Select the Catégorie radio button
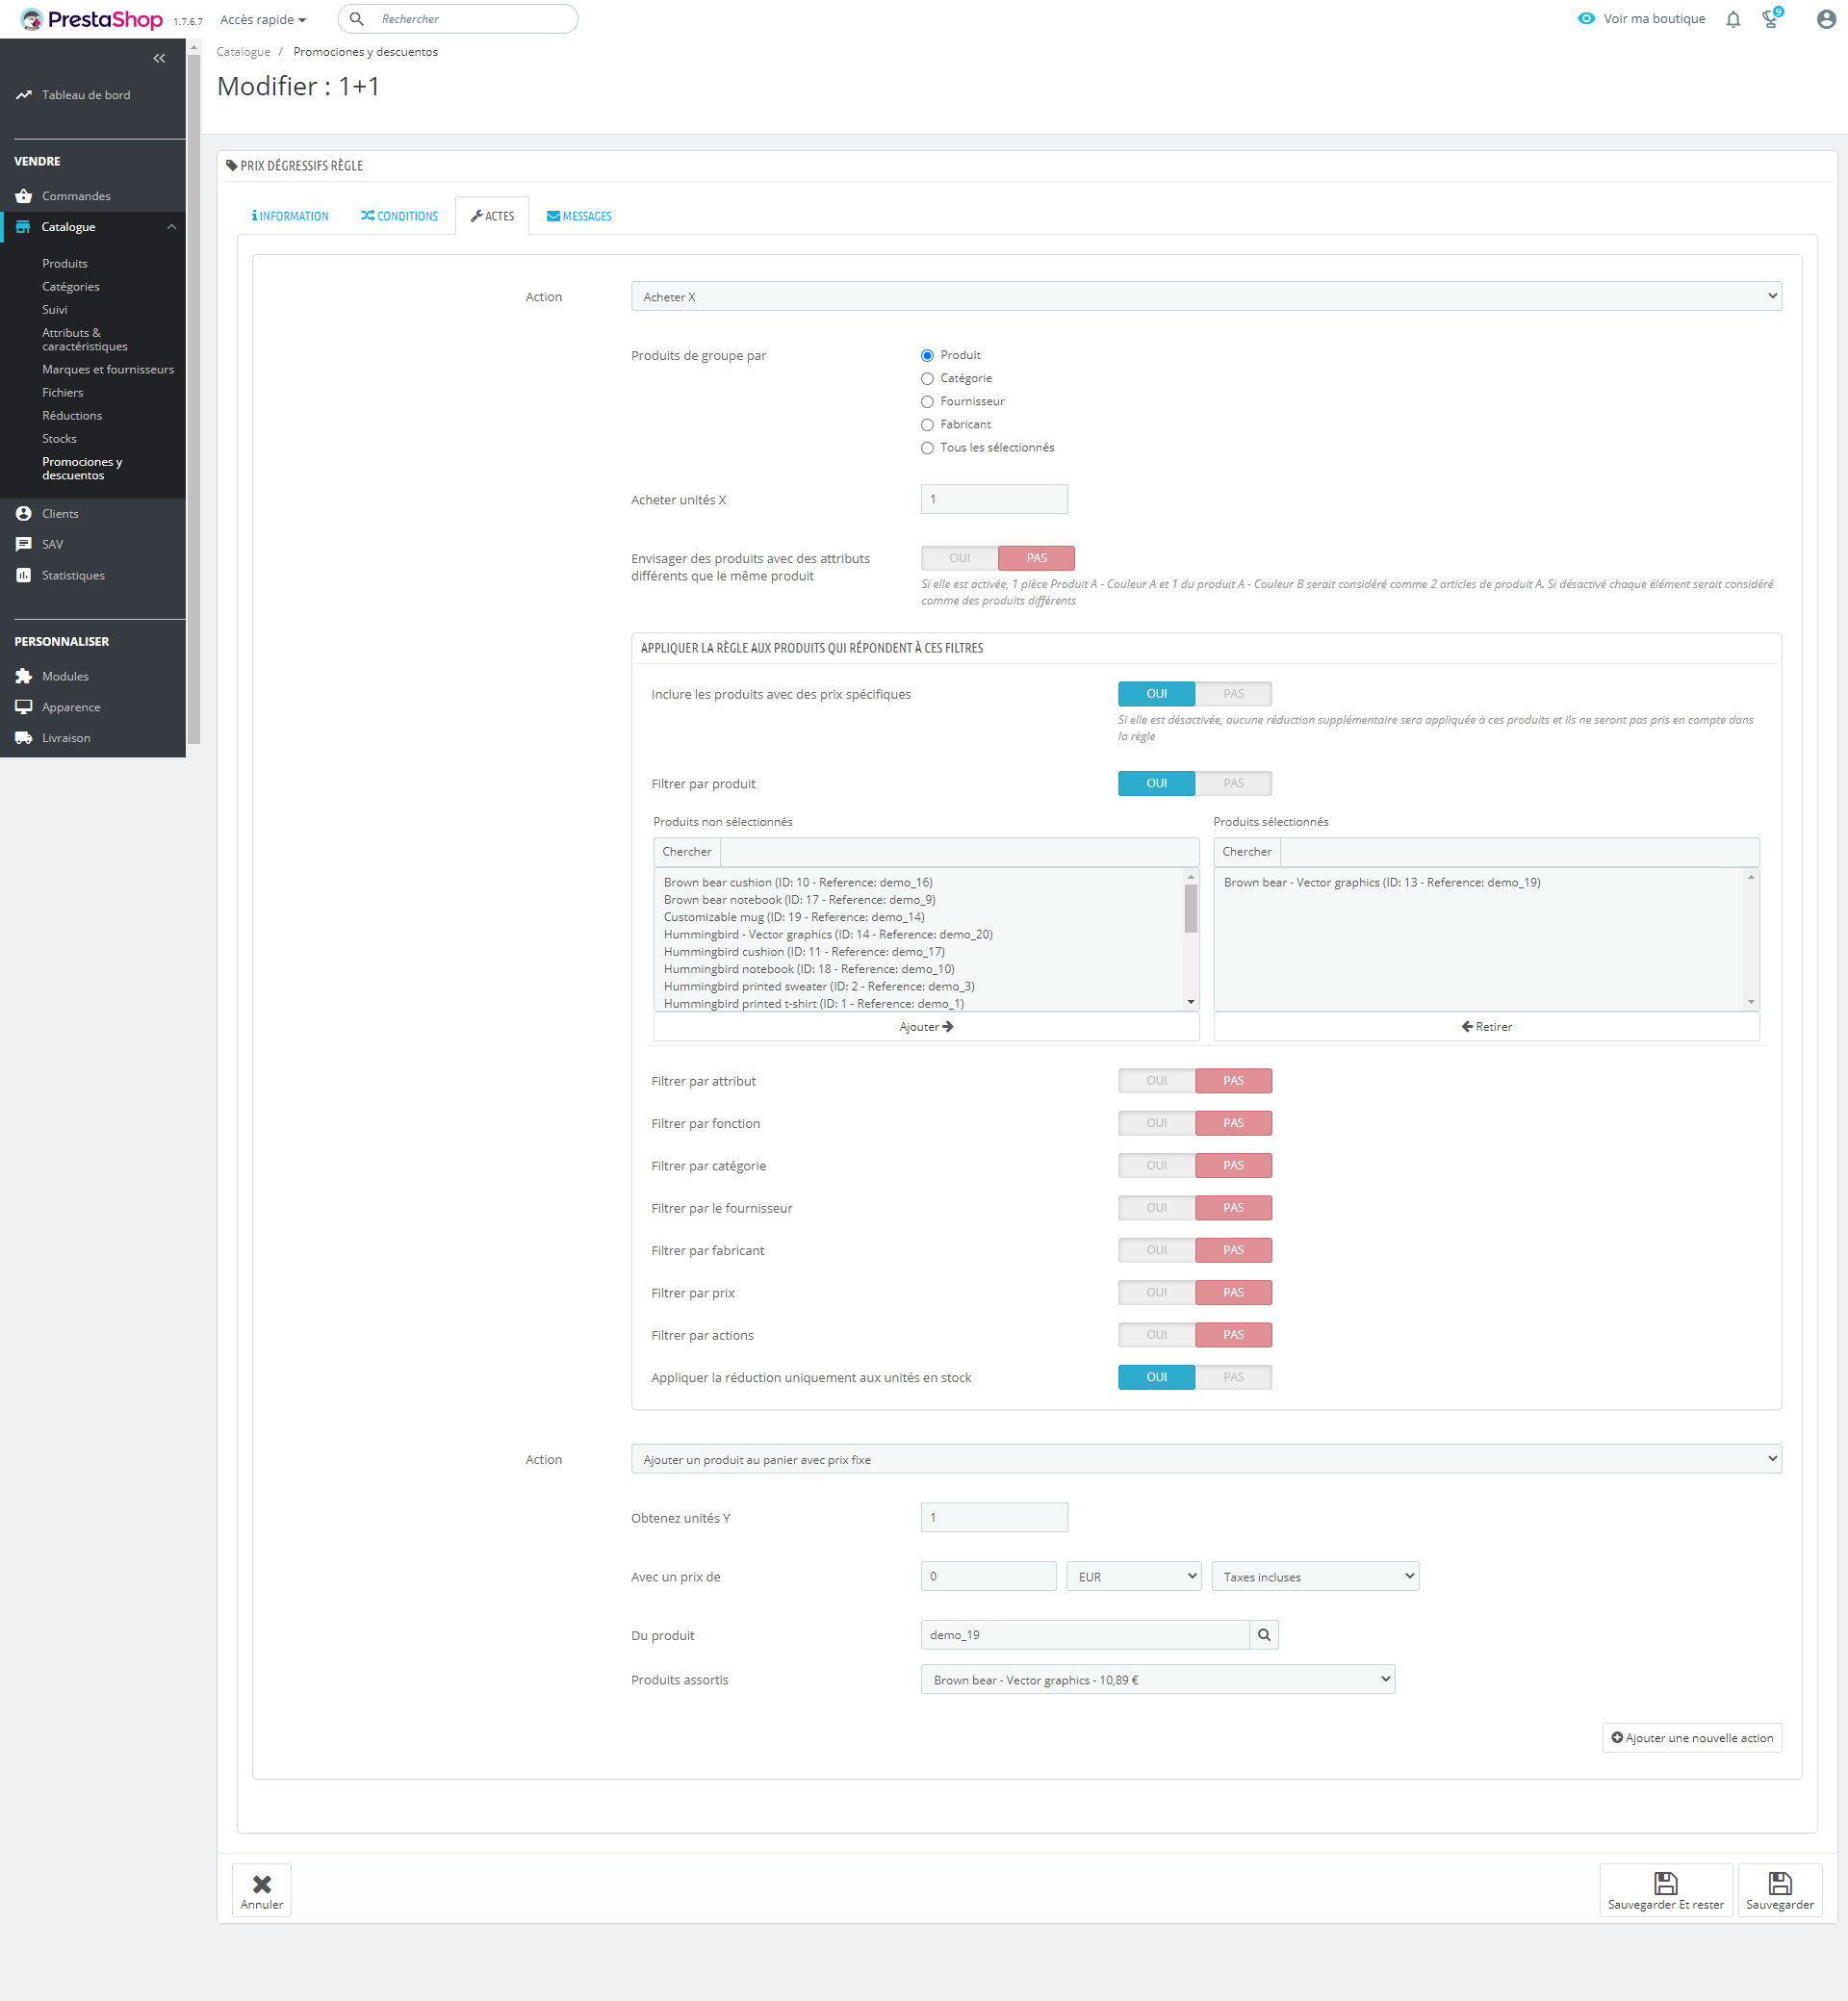This screenshot has width=1848, height=2001. 927,378
